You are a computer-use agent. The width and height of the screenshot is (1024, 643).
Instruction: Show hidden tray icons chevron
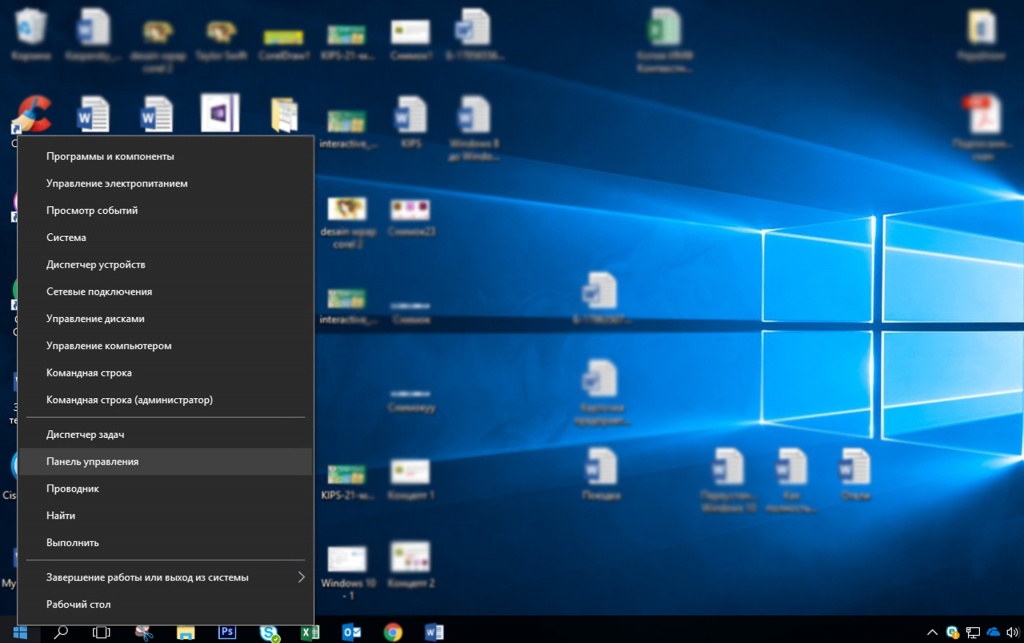[x=932, y=632]
